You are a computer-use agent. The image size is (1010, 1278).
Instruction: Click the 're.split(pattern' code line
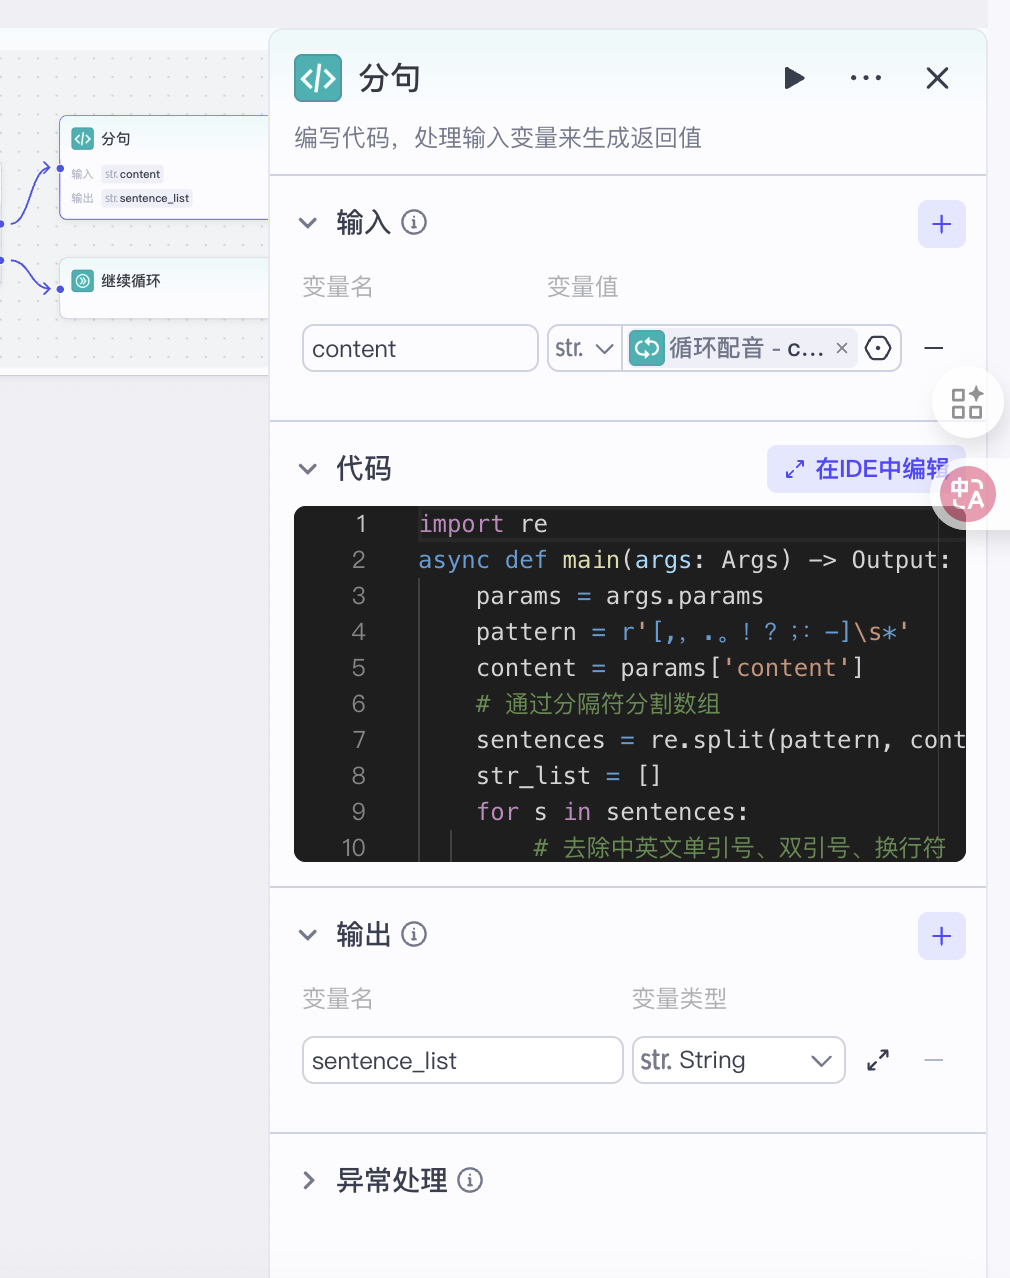pyautogui.click(x=720, y=740)
